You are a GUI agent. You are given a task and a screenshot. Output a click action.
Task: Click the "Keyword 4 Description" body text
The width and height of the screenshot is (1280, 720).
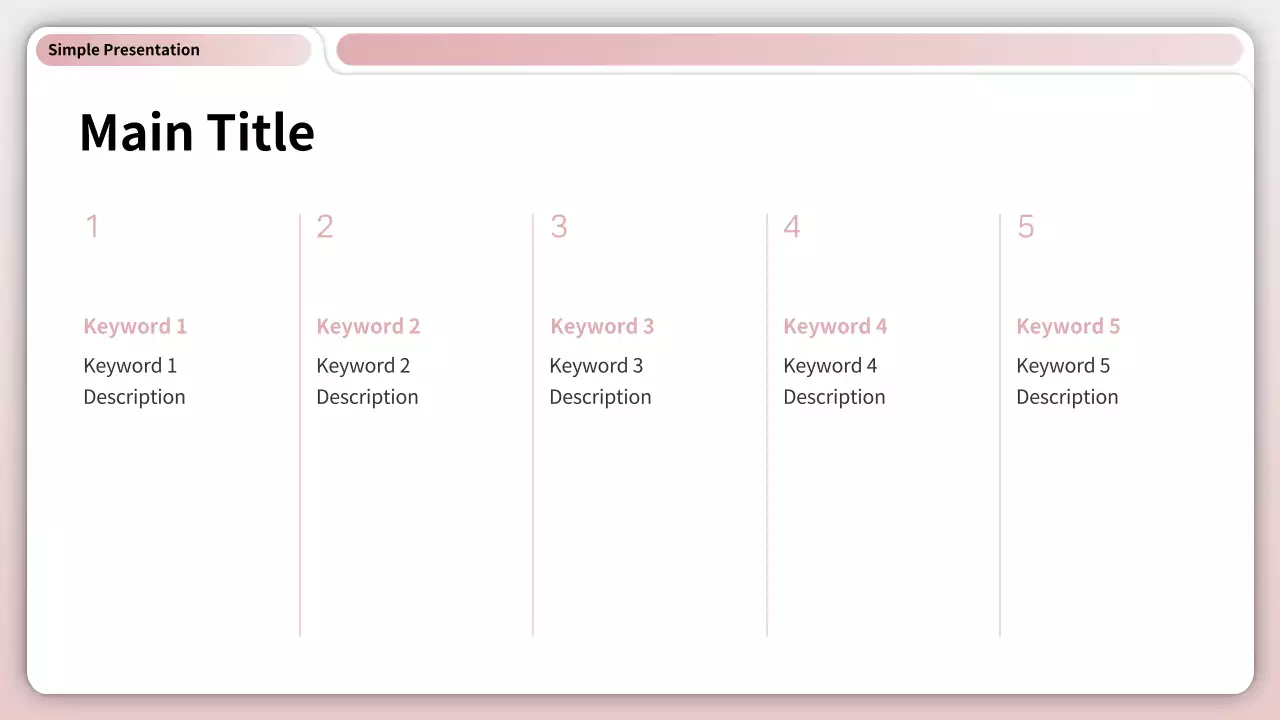(x=834, y=381)
